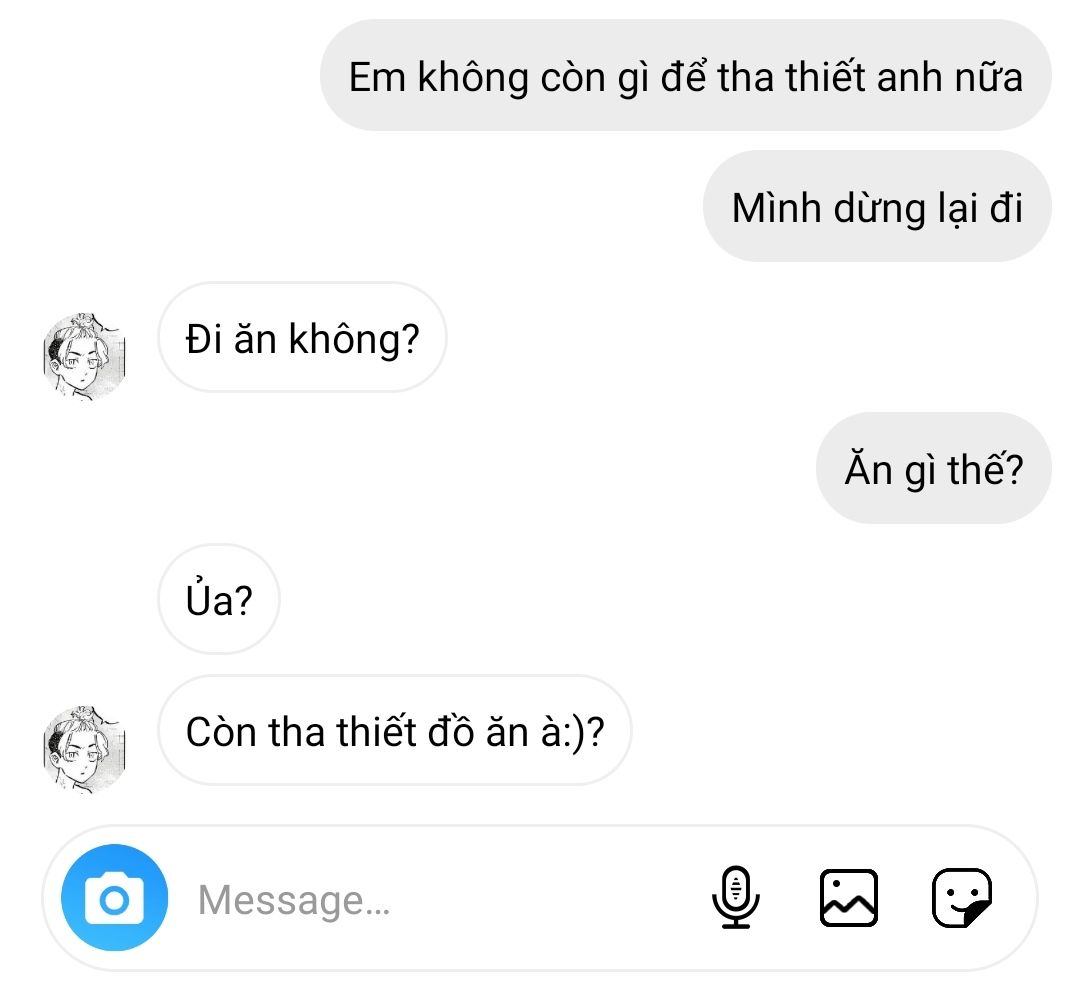1080x983 pixels.
Task: Launch camera from the message bar
Action: tap(114, 898)
